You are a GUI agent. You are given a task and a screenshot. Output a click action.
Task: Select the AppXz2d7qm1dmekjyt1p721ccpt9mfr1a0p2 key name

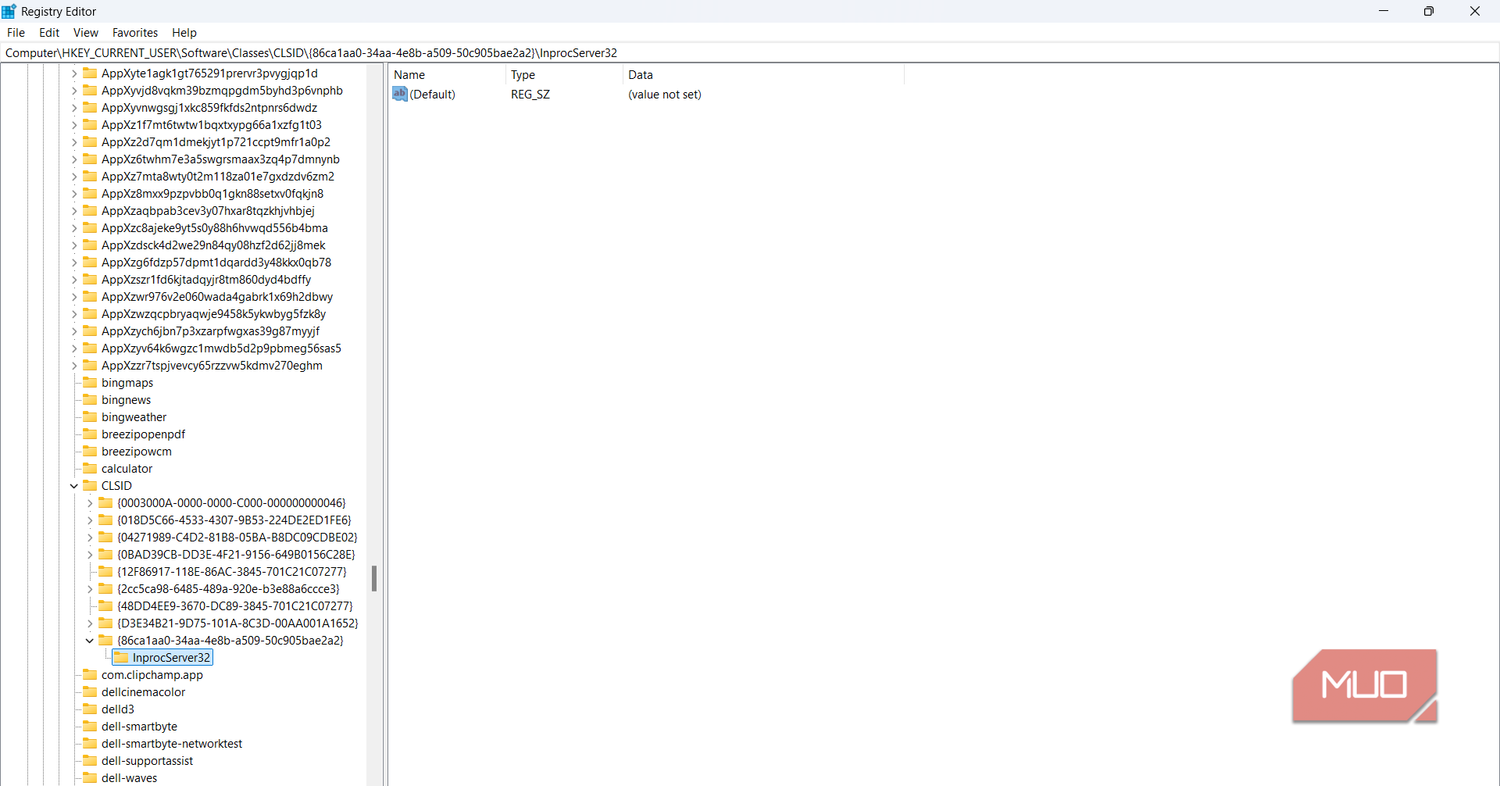[216, 142]
